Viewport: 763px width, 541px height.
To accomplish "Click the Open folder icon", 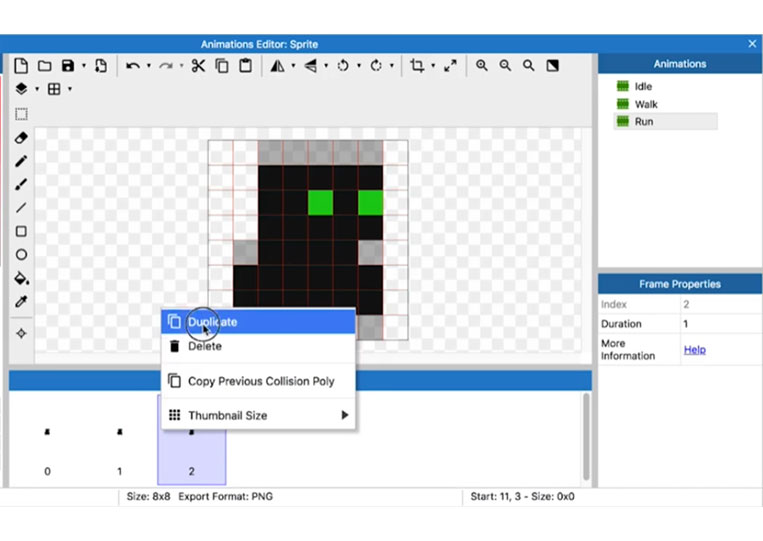I will point(45,66).
